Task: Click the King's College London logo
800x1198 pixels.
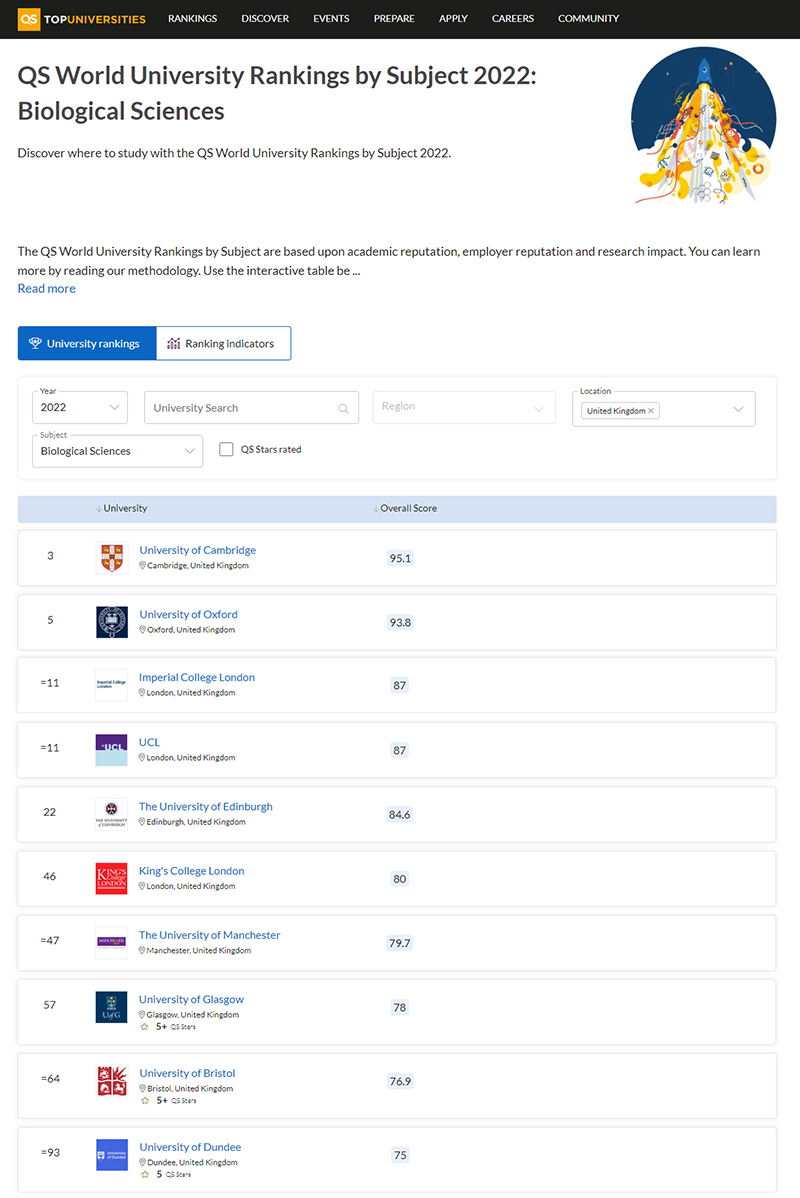Action: 112,878
